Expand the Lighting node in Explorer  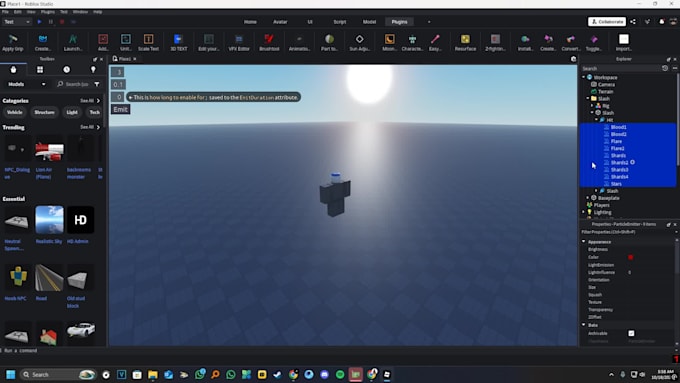(x=584, y=212)
